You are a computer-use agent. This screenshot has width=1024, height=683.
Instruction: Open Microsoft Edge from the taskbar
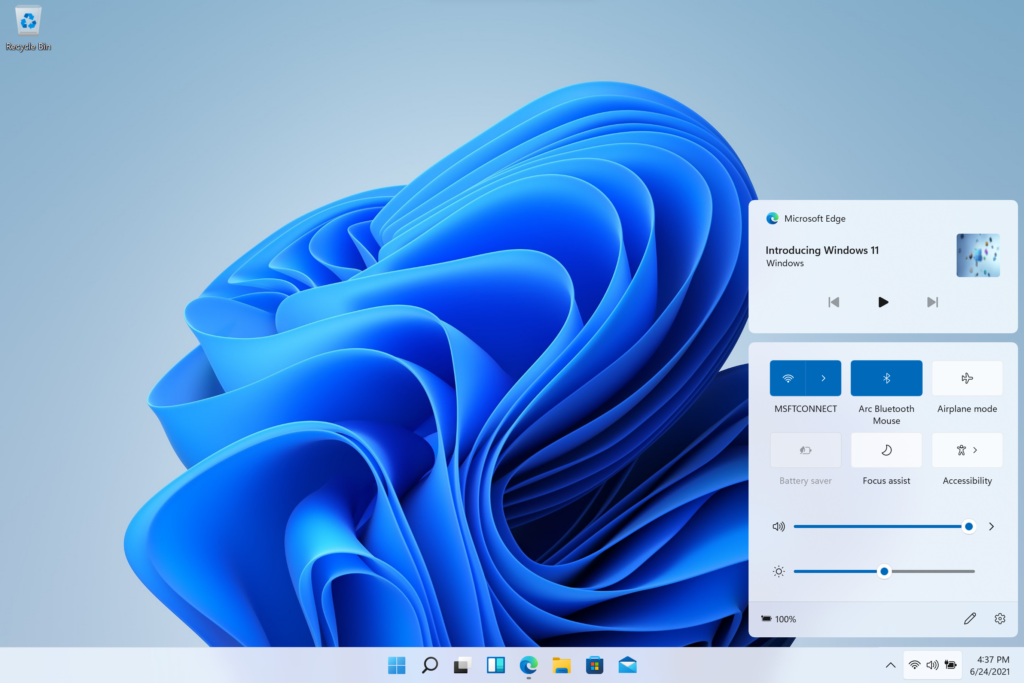[x=527, y=664]
